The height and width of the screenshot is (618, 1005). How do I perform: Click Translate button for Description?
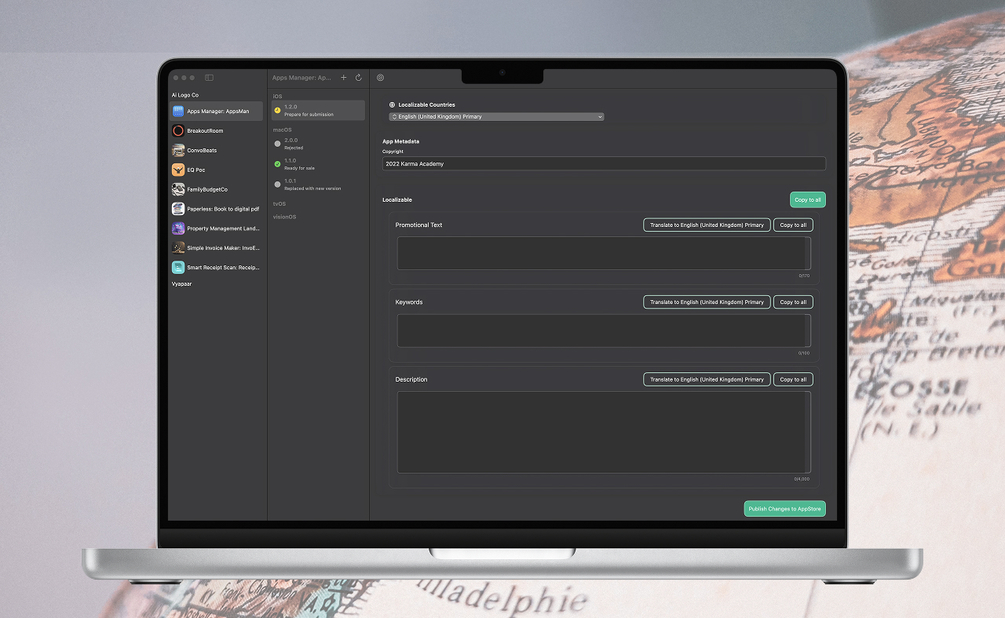(x=706, y=380)
